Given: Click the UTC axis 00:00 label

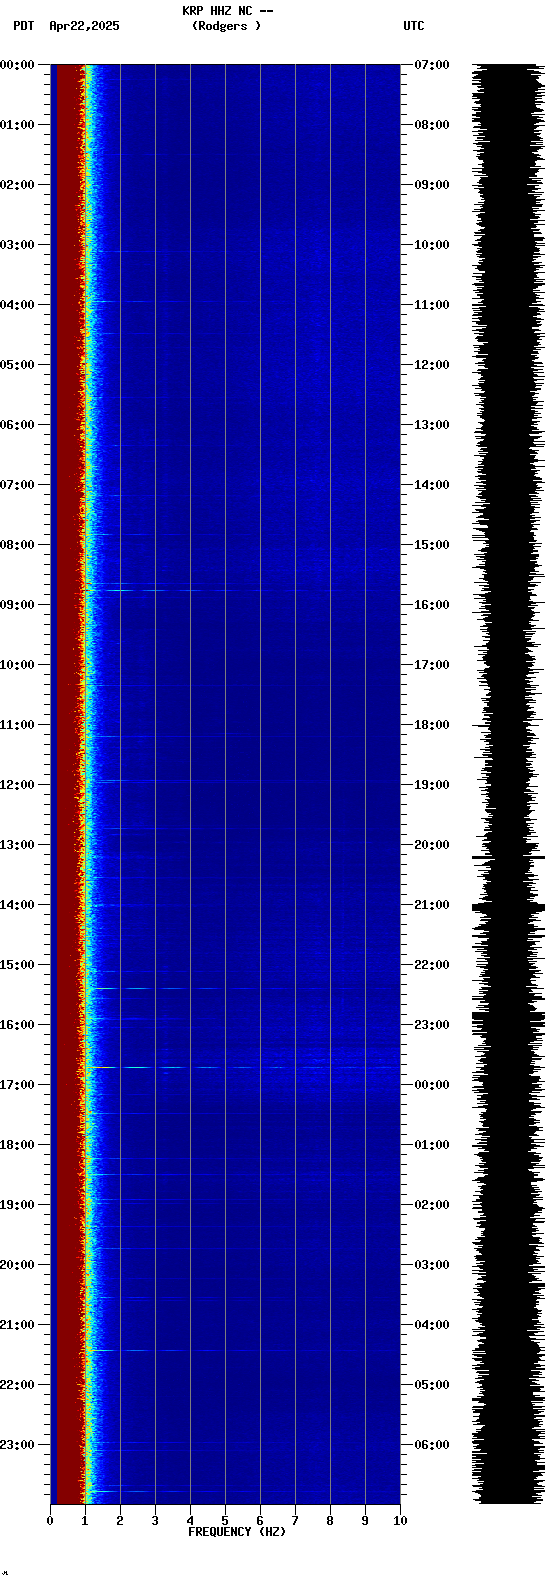Looking at the screenshot, I should tap(432, 1085).
